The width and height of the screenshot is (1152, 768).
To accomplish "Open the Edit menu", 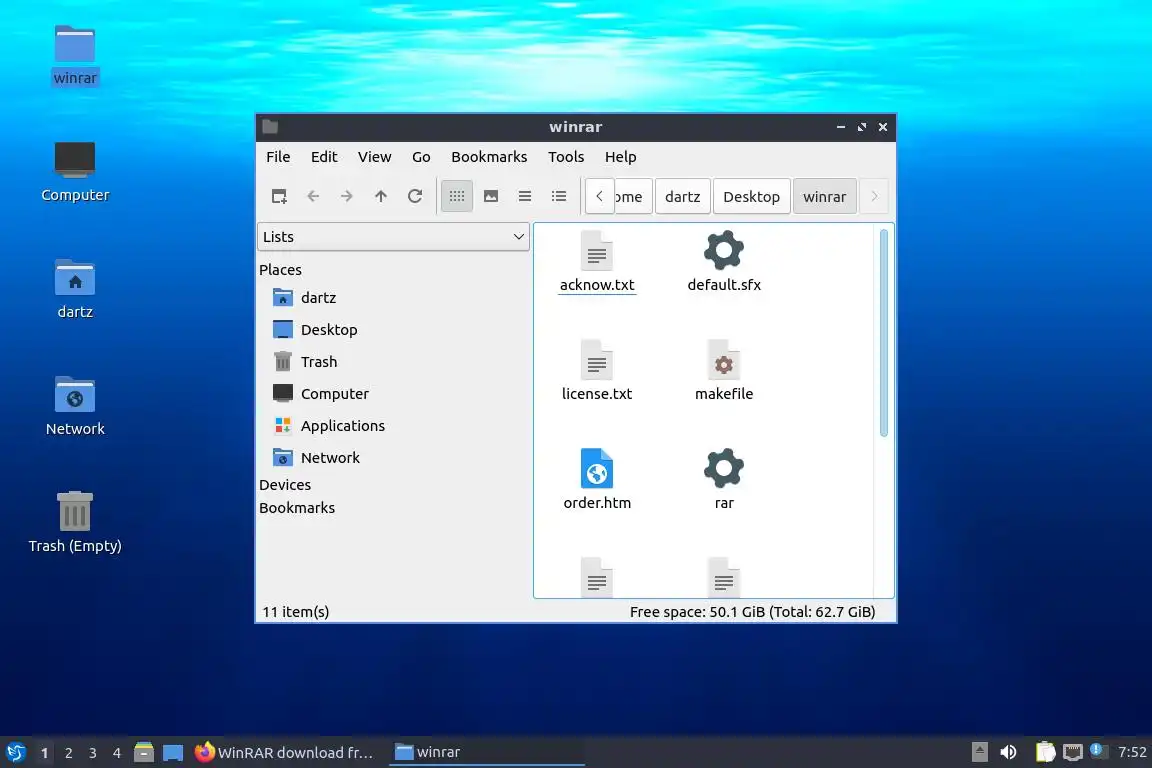I will (x=324, y=157).
